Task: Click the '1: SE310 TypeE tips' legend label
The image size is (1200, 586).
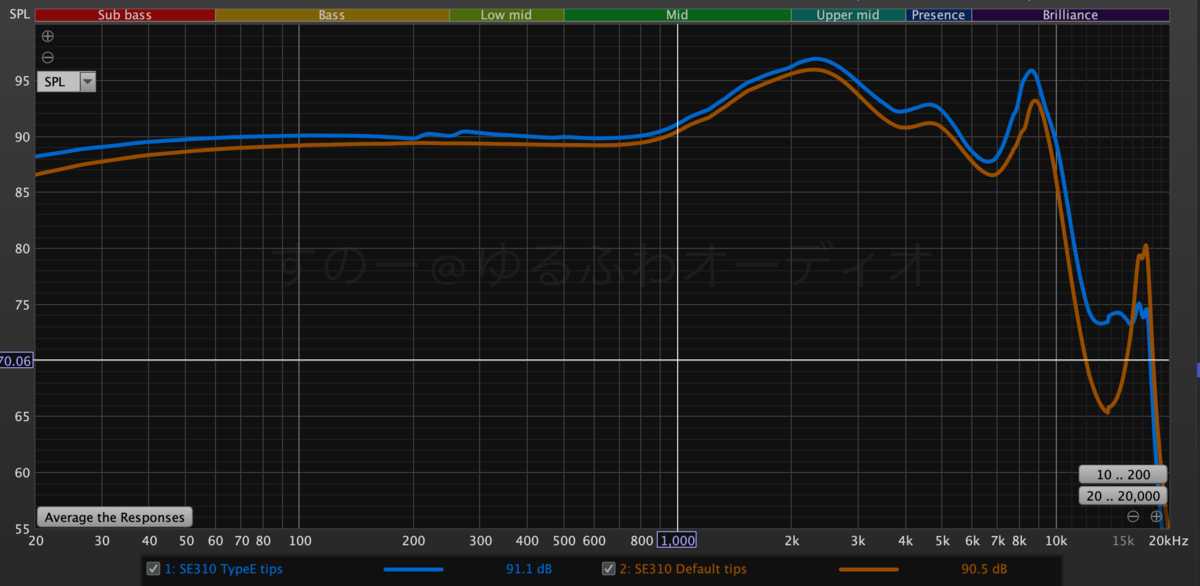Action: pyautogui.click(x=223, y=569)
